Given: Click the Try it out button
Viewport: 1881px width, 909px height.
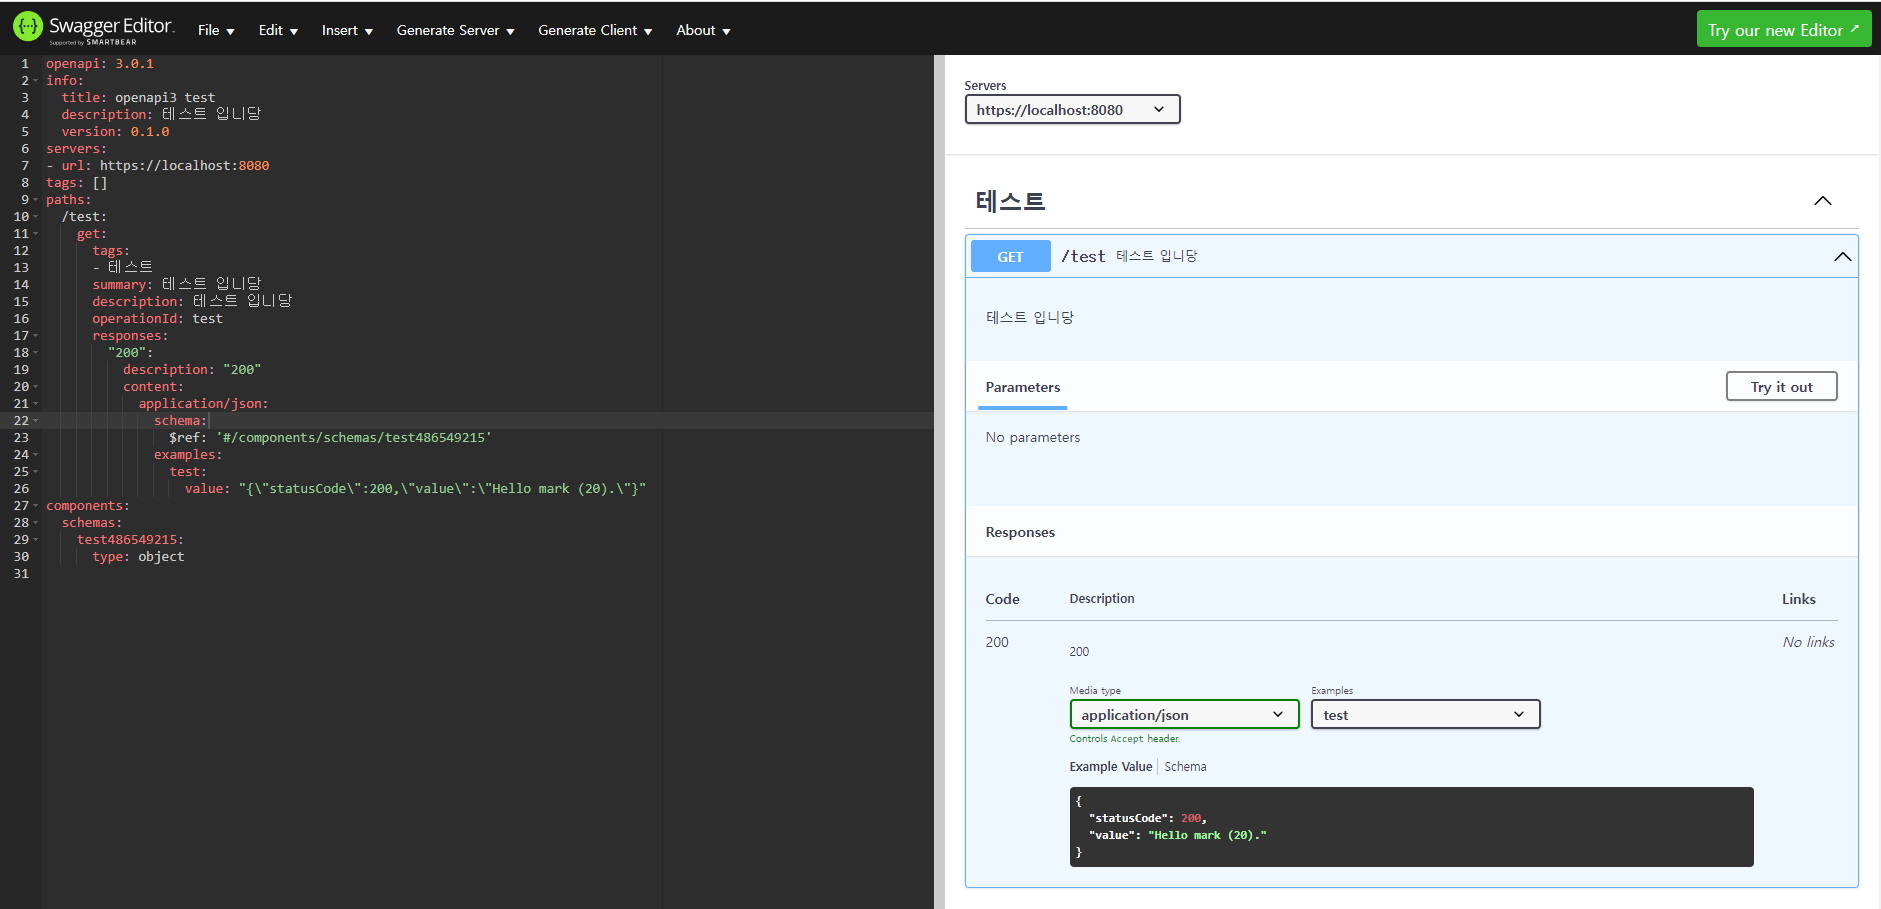Looking at the screenshot, I should click(x=1781, y=387).
